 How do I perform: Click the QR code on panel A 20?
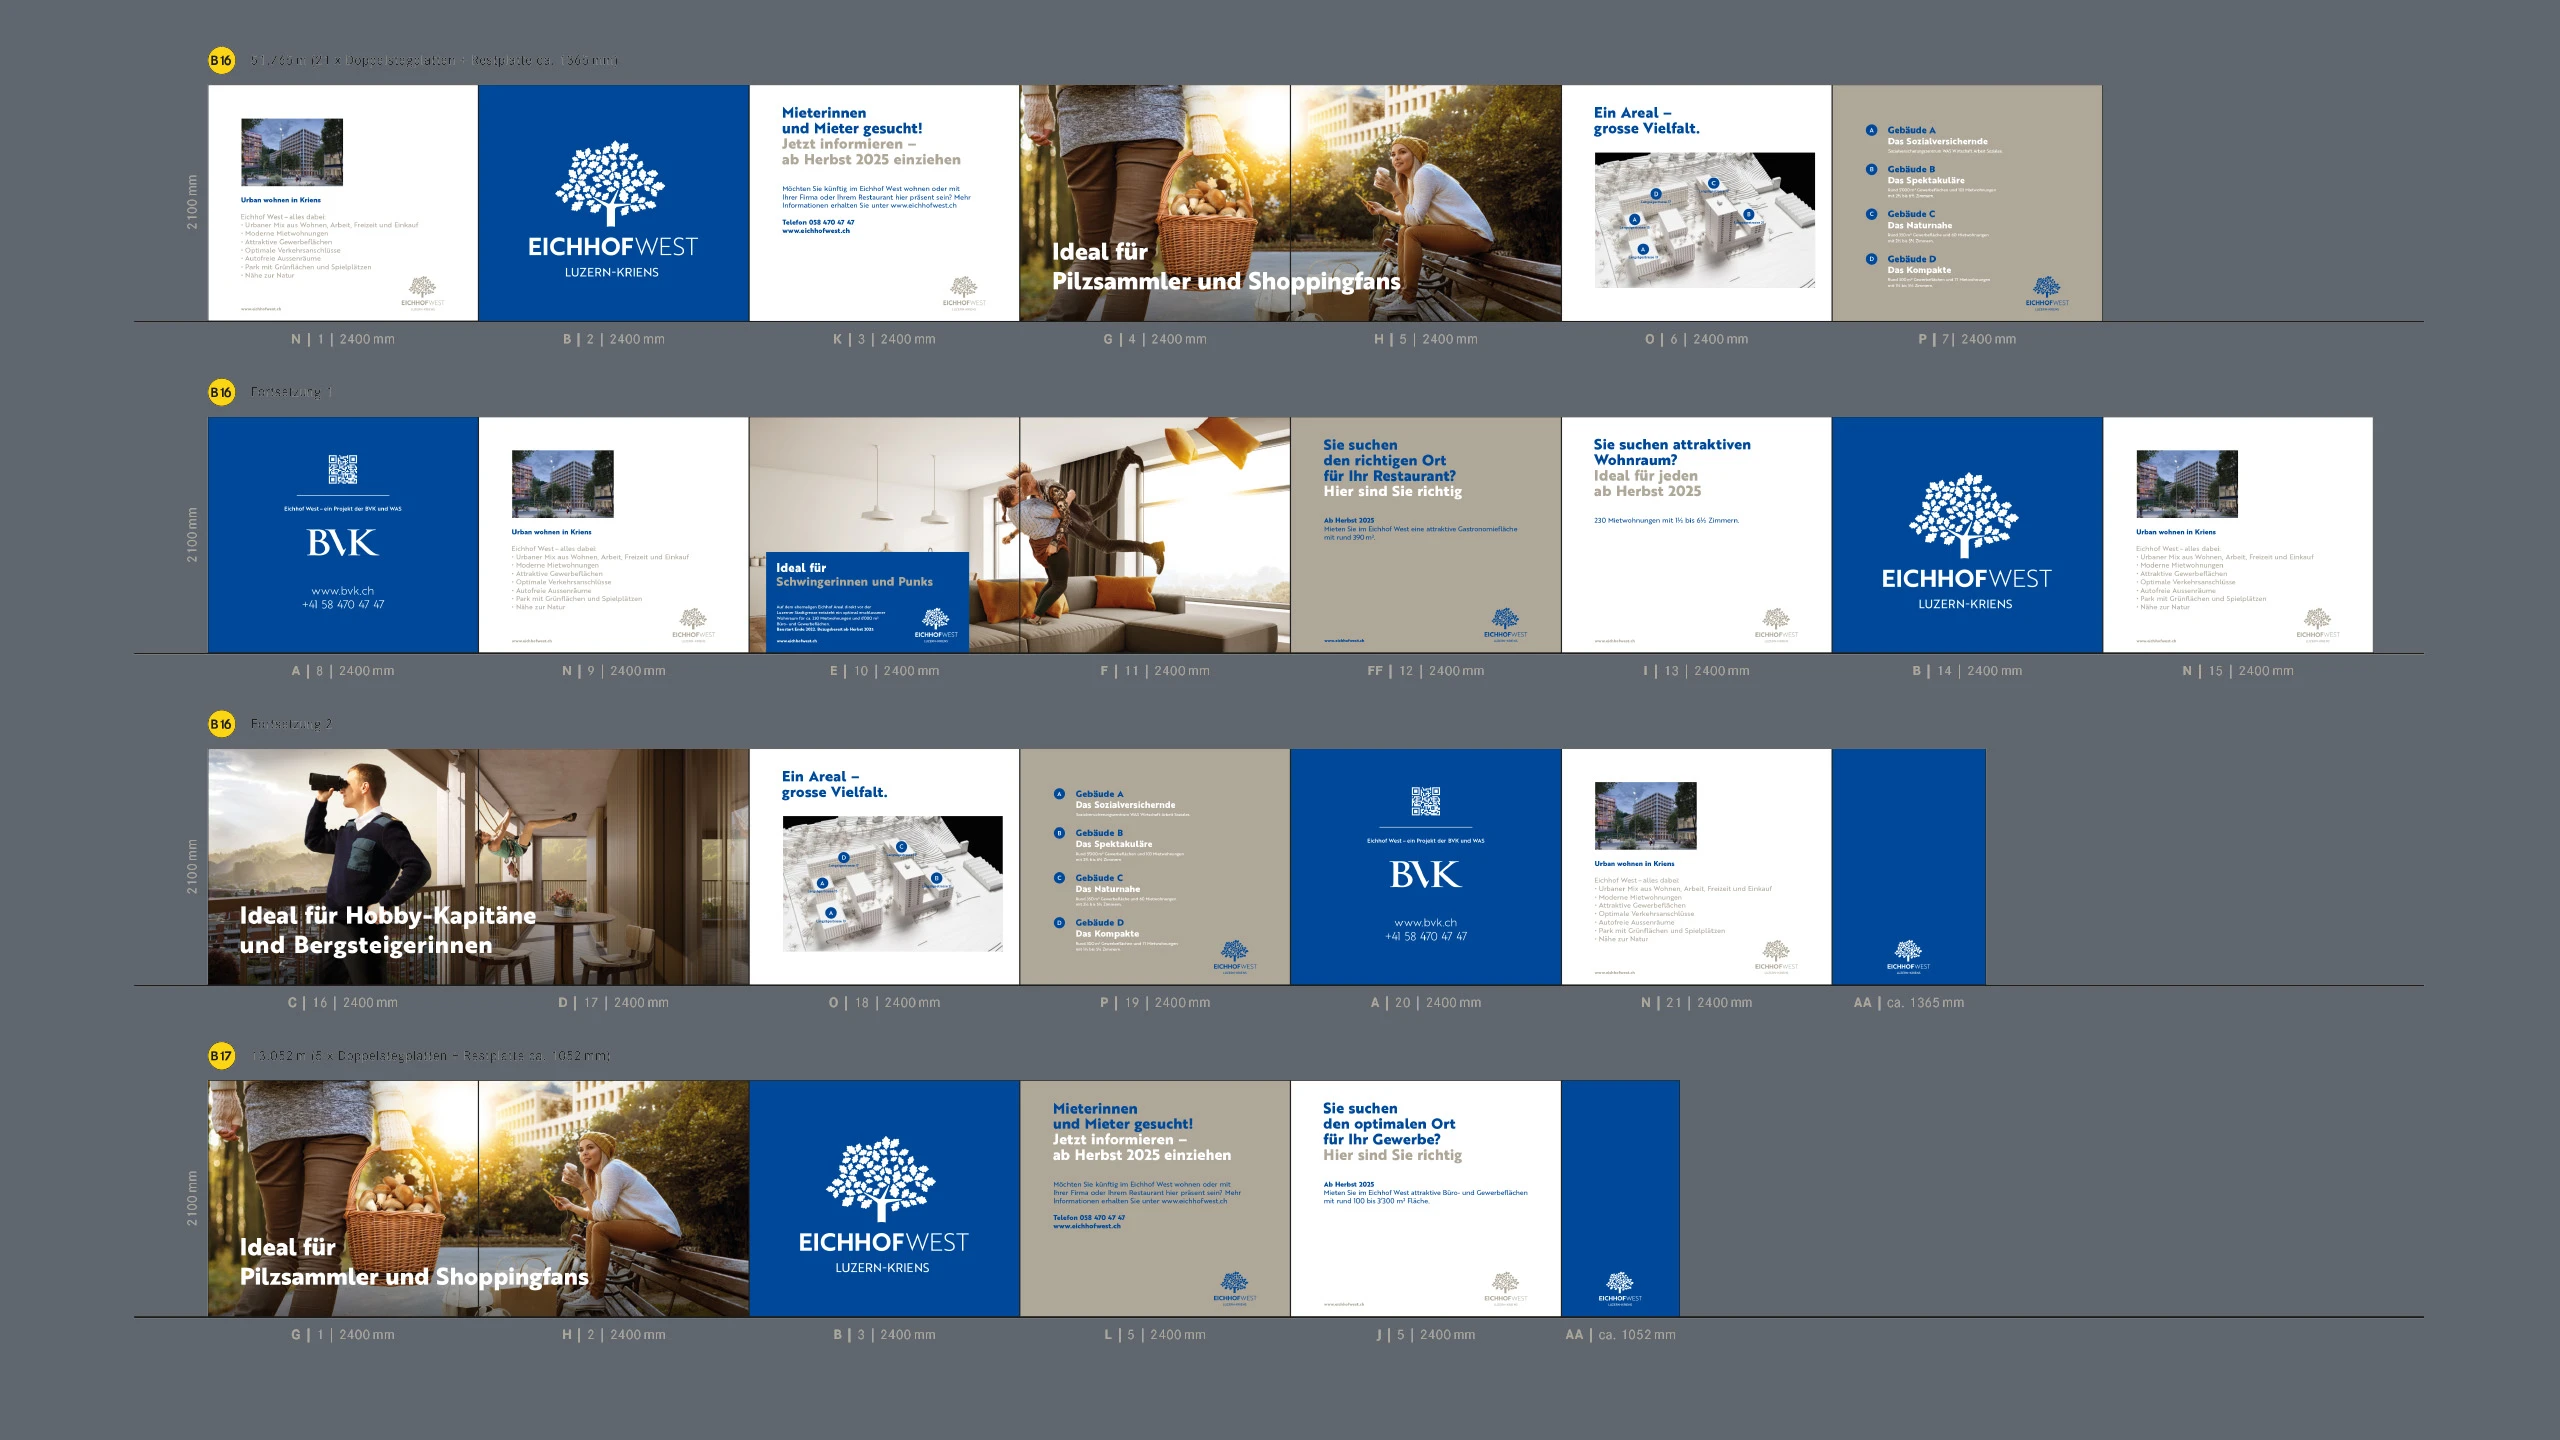click(1425, 801)
